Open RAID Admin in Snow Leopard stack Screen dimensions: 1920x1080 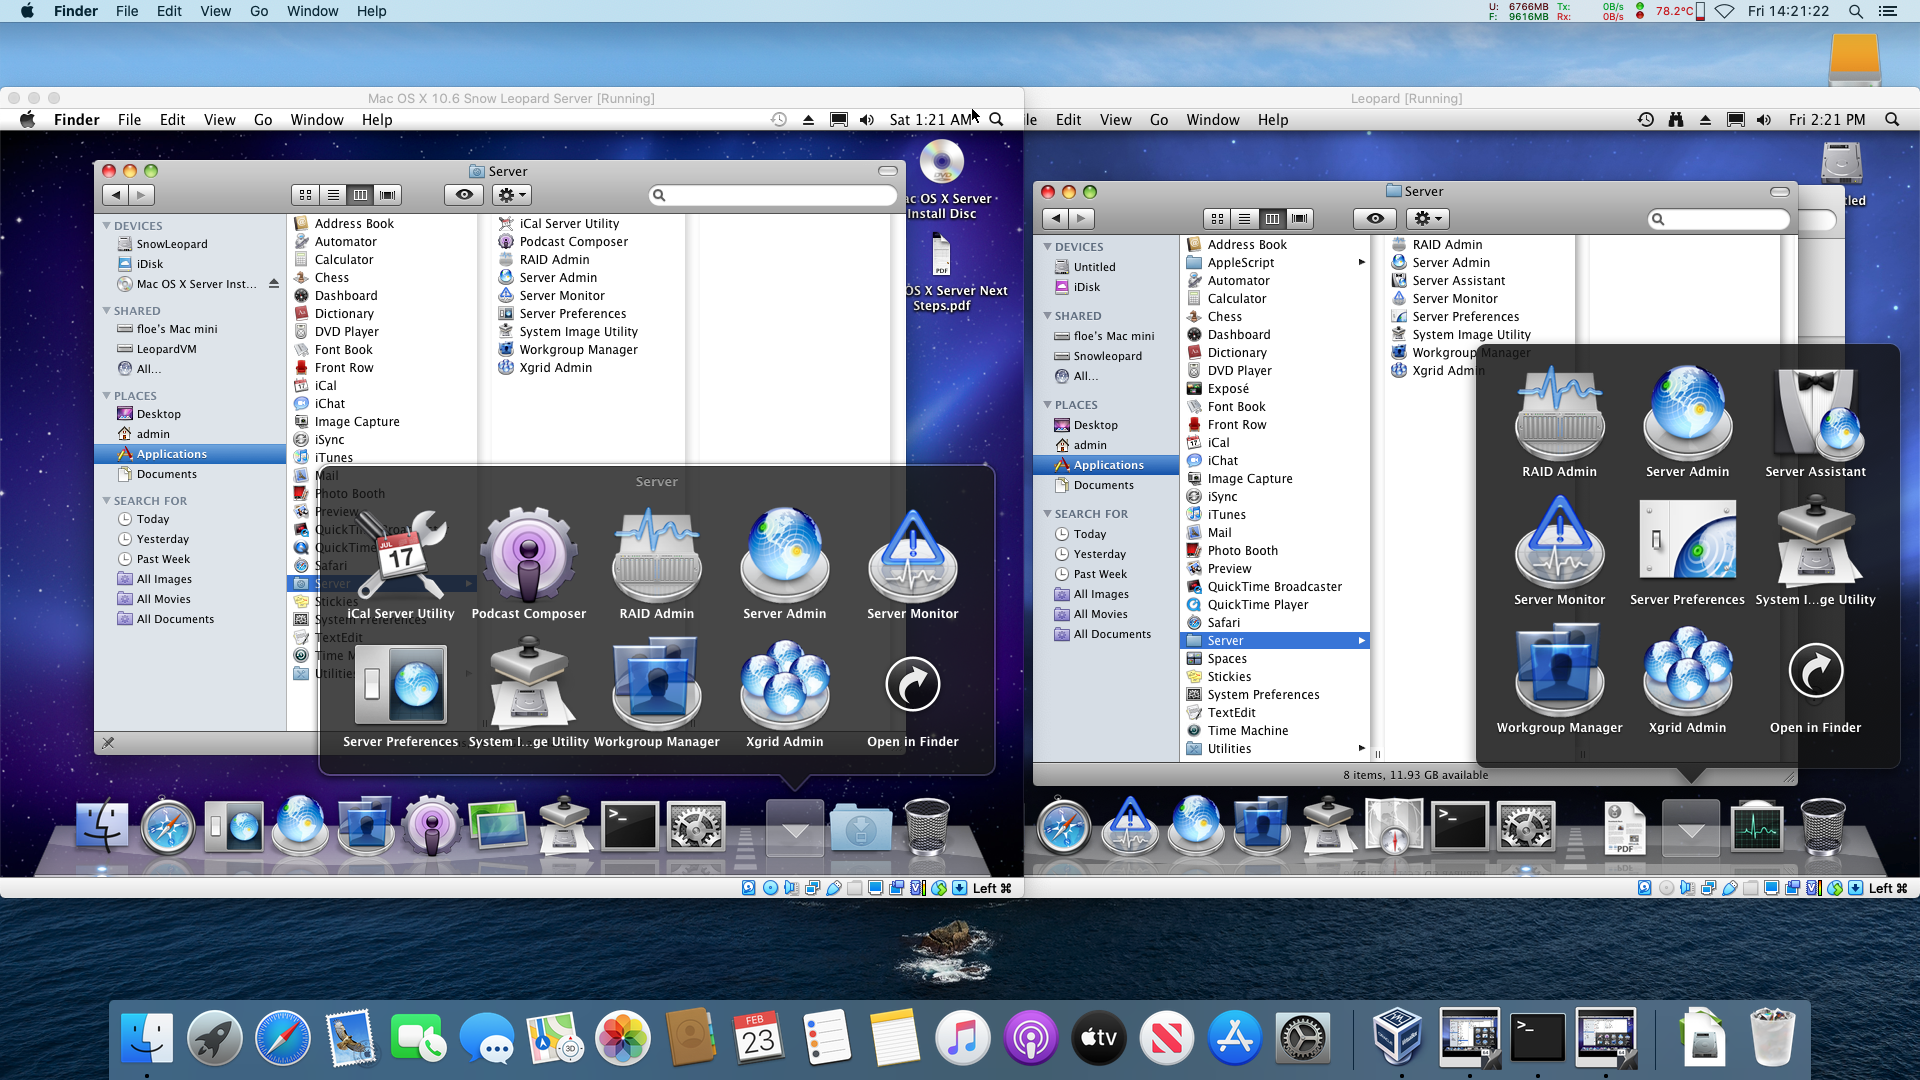point(657,565)
